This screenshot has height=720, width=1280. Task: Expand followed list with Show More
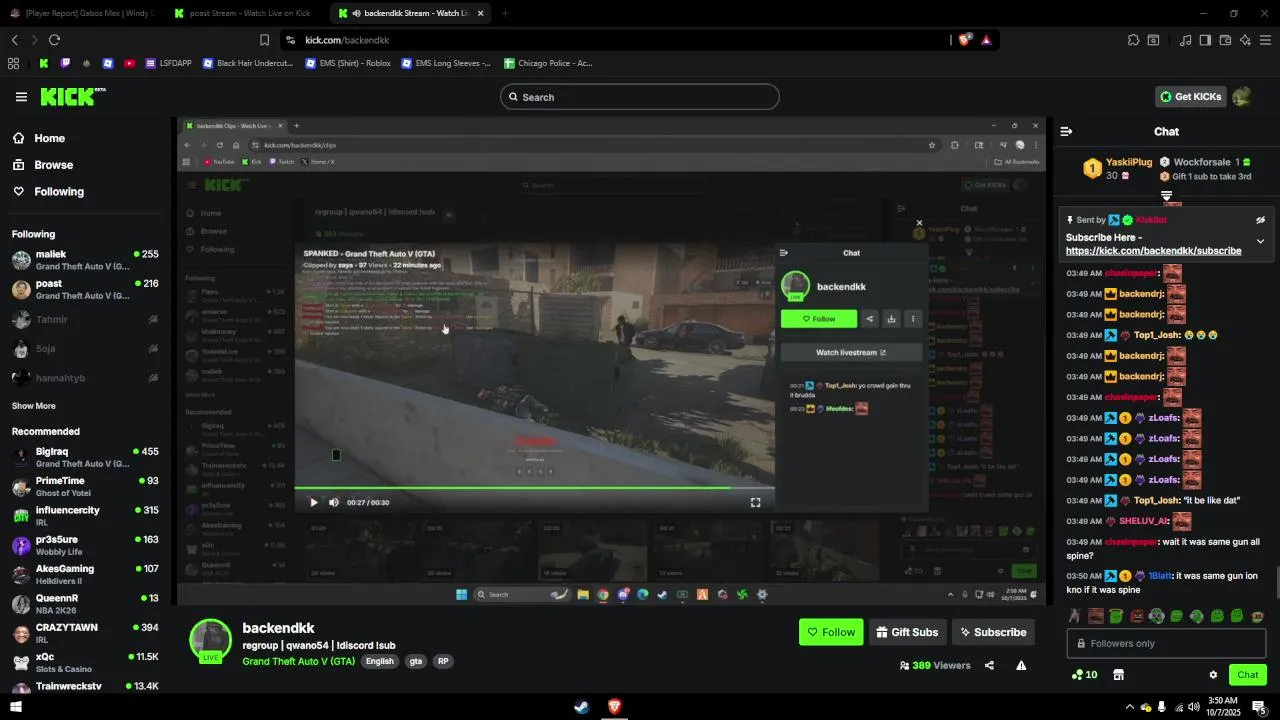click(x=34, y=406)
